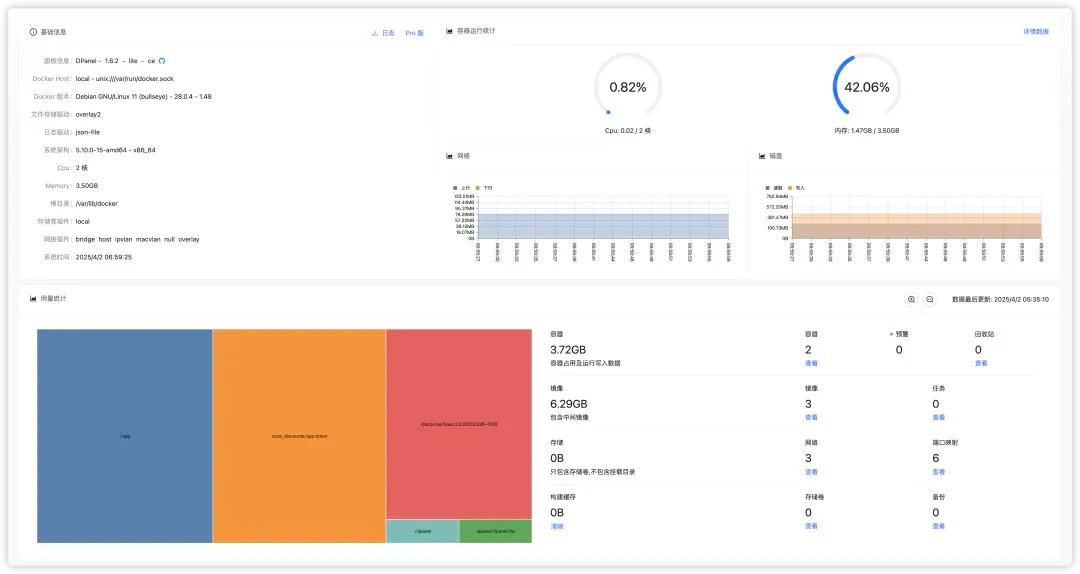Open 详情数据 for container statistics
The height and width of the screenshot is (574, 1080).
[x=1036, y=32]
